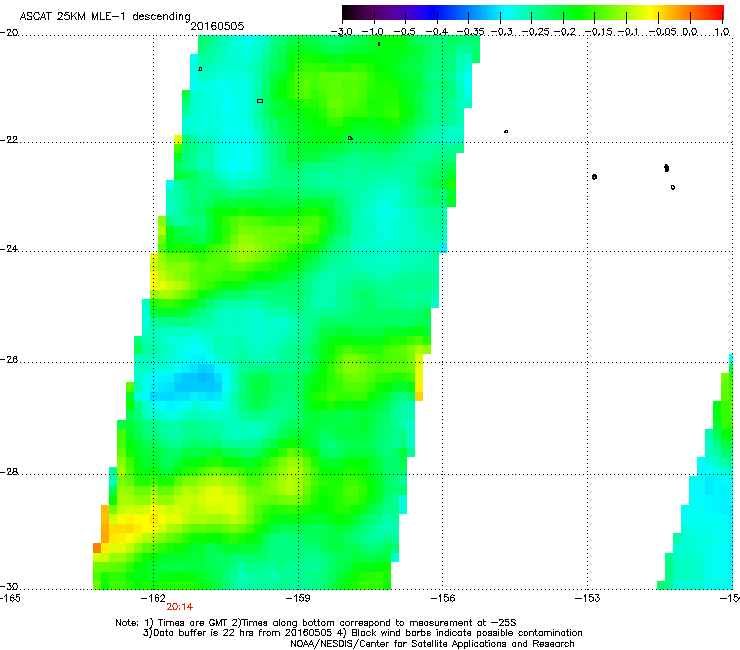
Task: Click the red end of the colorbar
Action: pos(717,13)
